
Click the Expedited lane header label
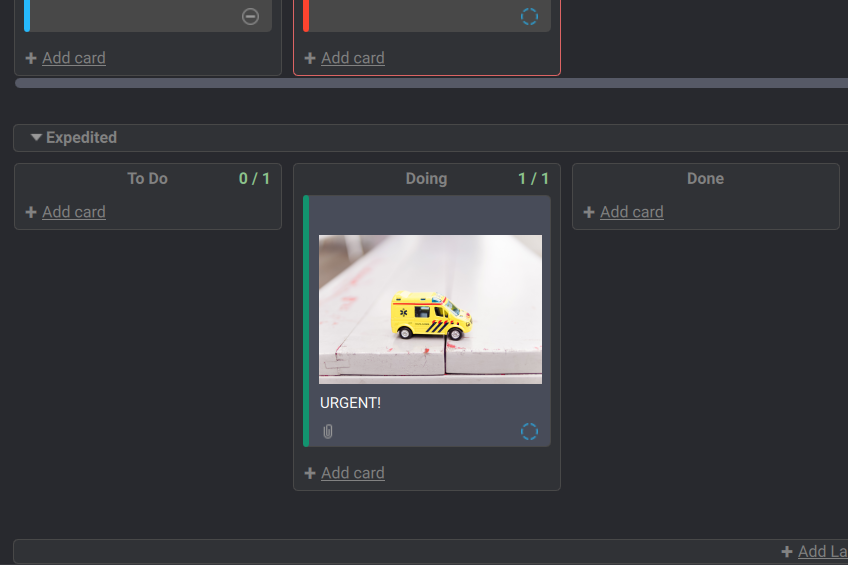click(81, 137)
